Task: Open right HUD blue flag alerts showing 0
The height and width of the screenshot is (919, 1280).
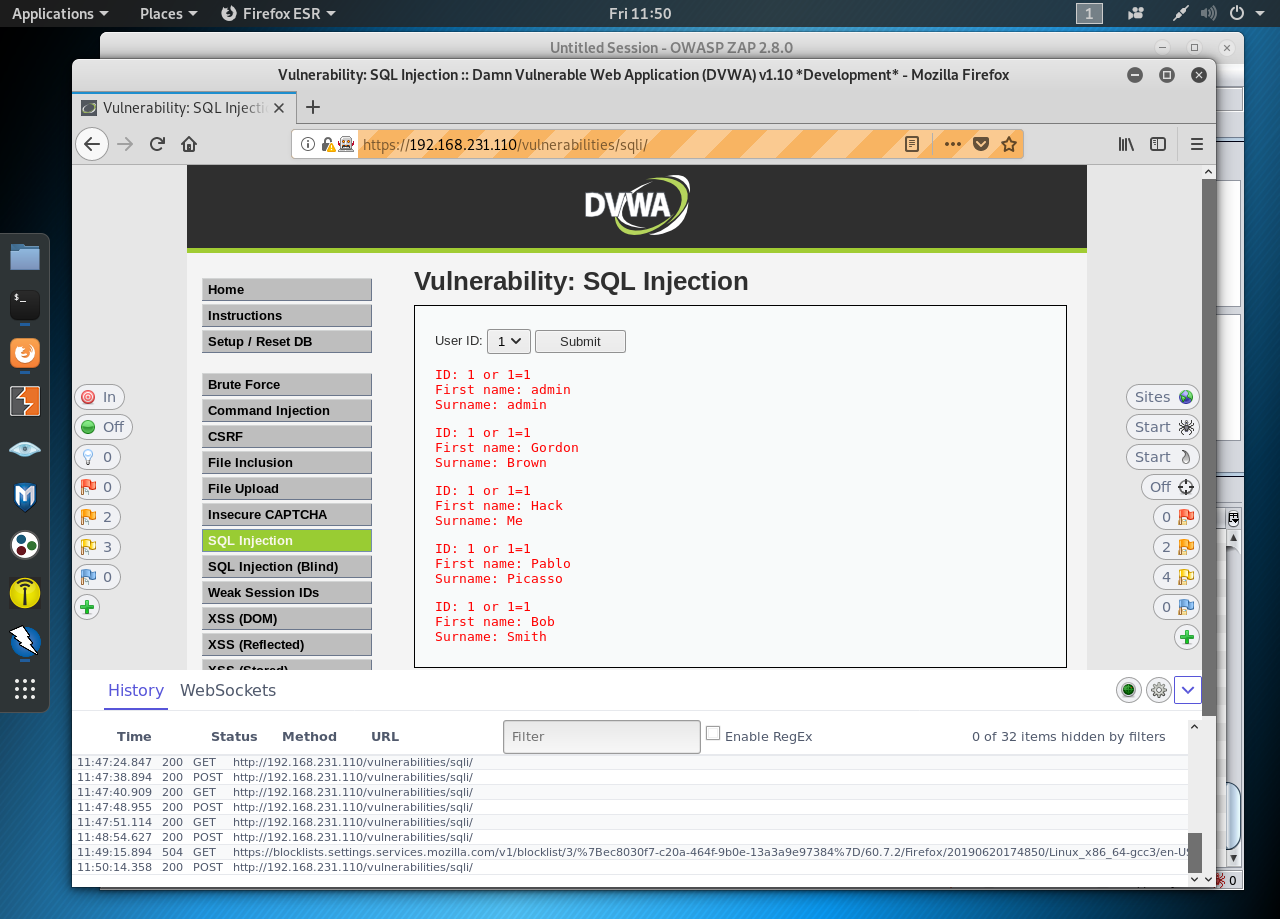Action: click(1176, 607)
